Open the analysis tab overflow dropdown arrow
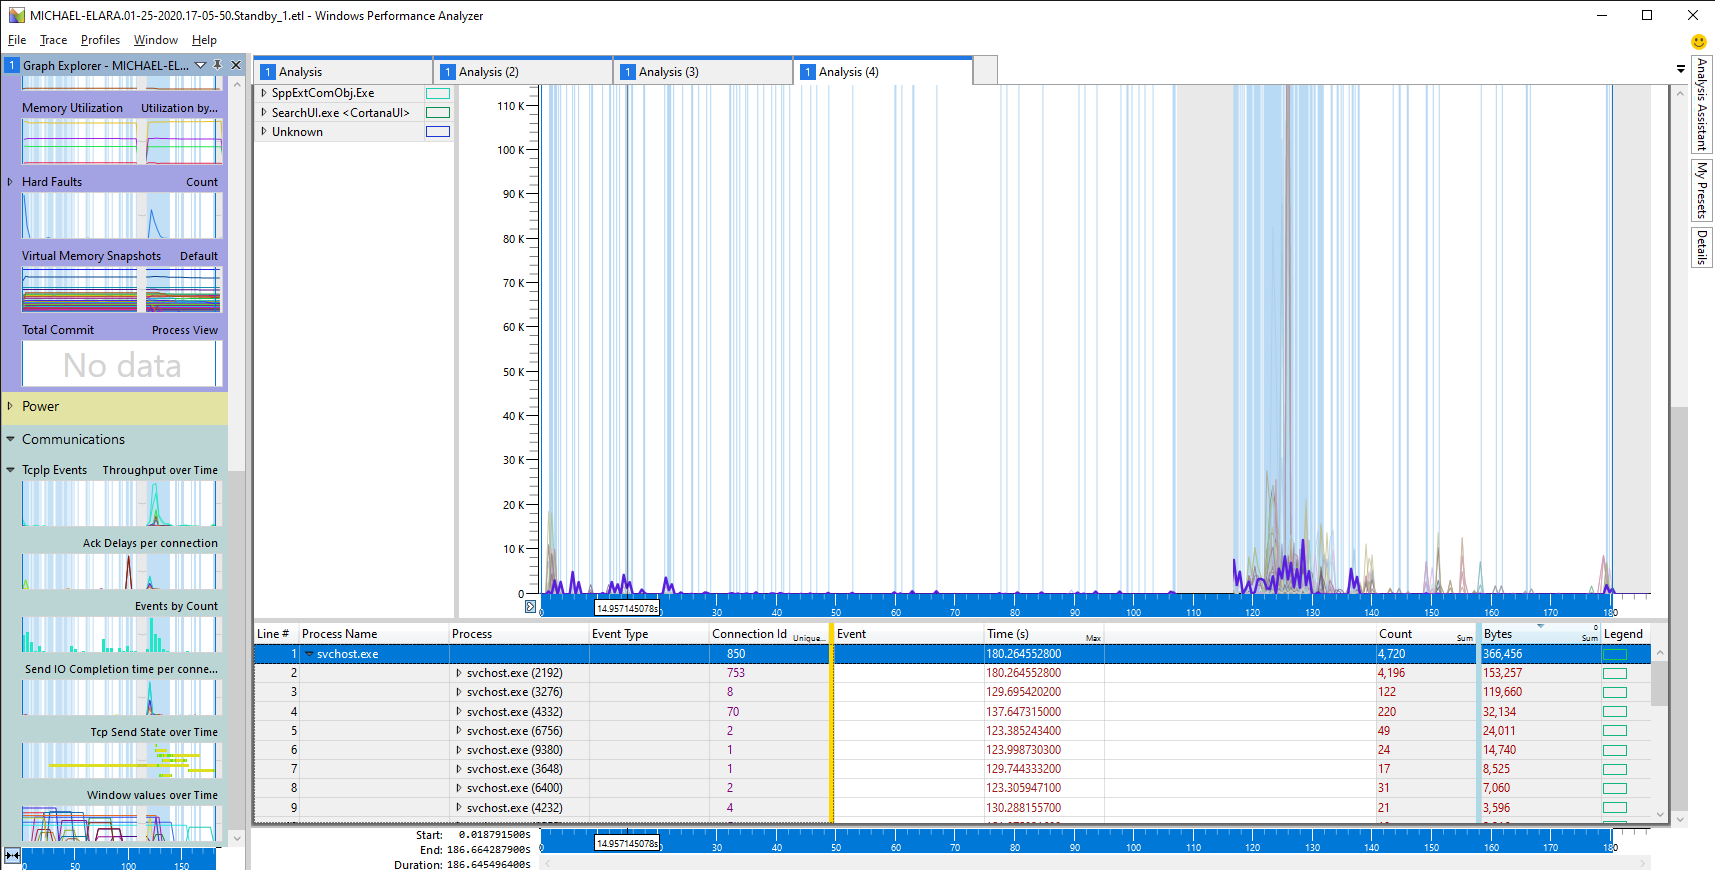 (1680, 69)
